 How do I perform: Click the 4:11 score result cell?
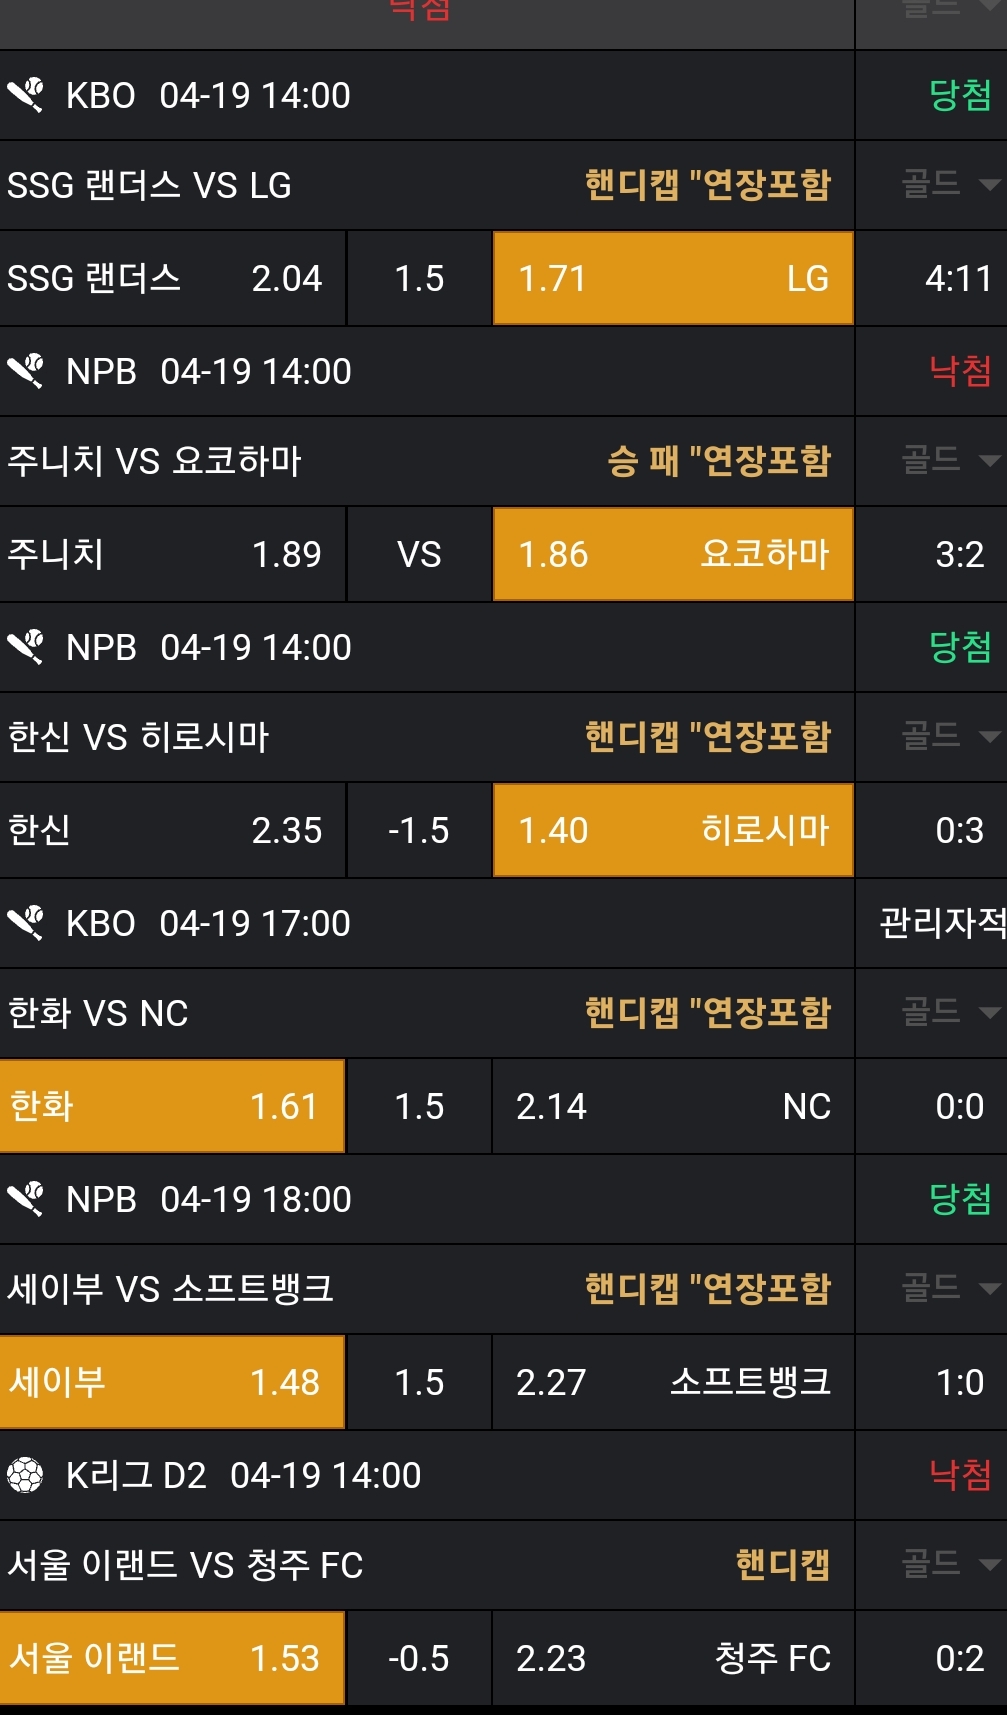coord(958,278)
